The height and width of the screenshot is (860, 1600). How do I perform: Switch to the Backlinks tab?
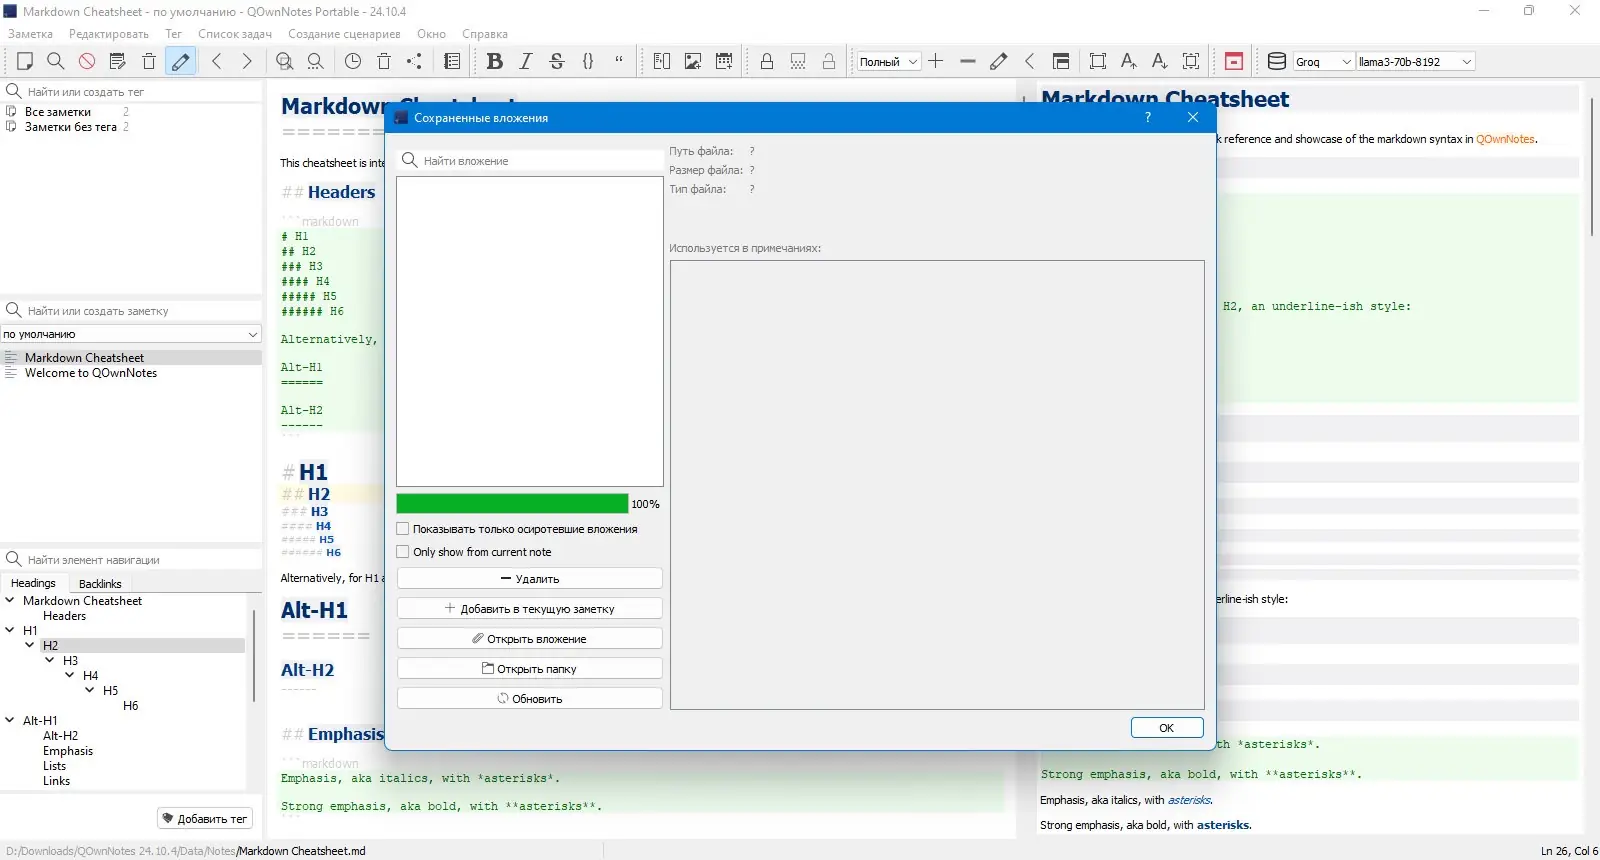(100, 584)
